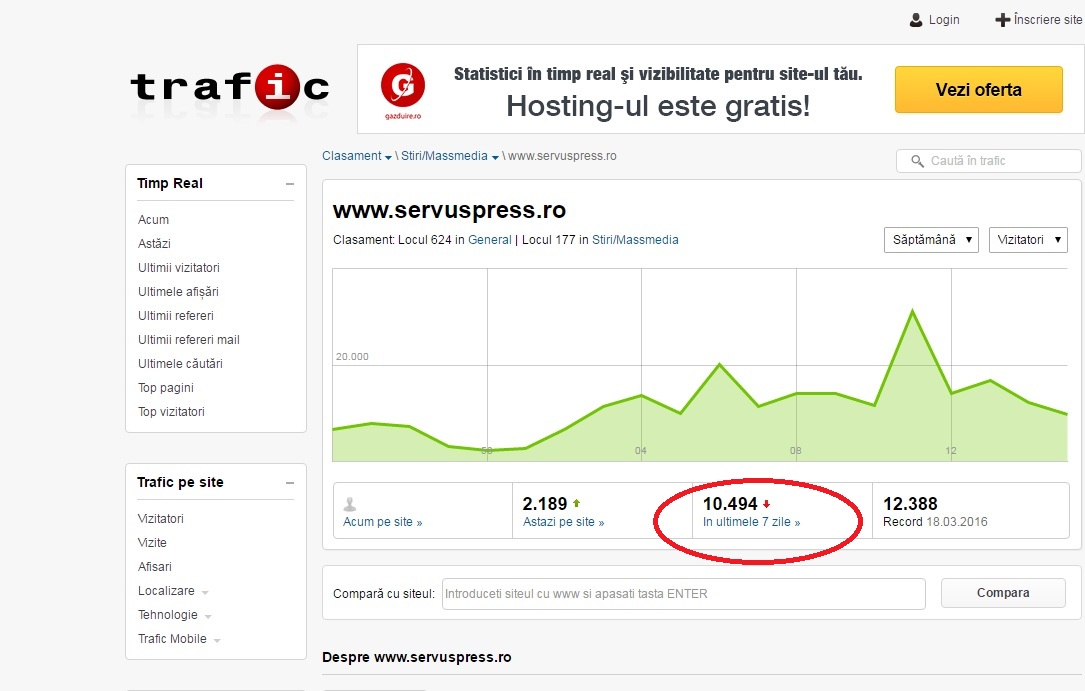Screen dimensions: 1085x691
Task: Select Top pagini from sidebar
Action: [166, 388]
